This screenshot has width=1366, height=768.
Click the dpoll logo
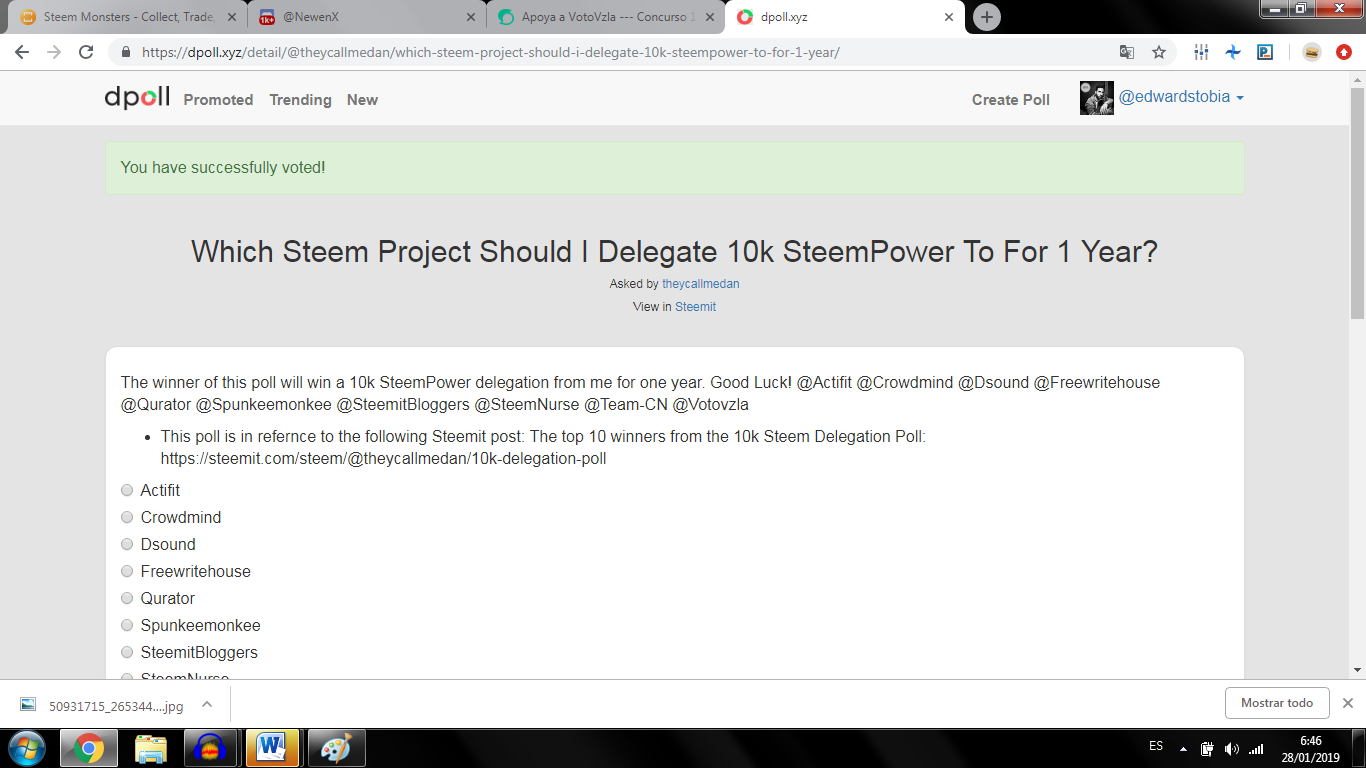137,98
